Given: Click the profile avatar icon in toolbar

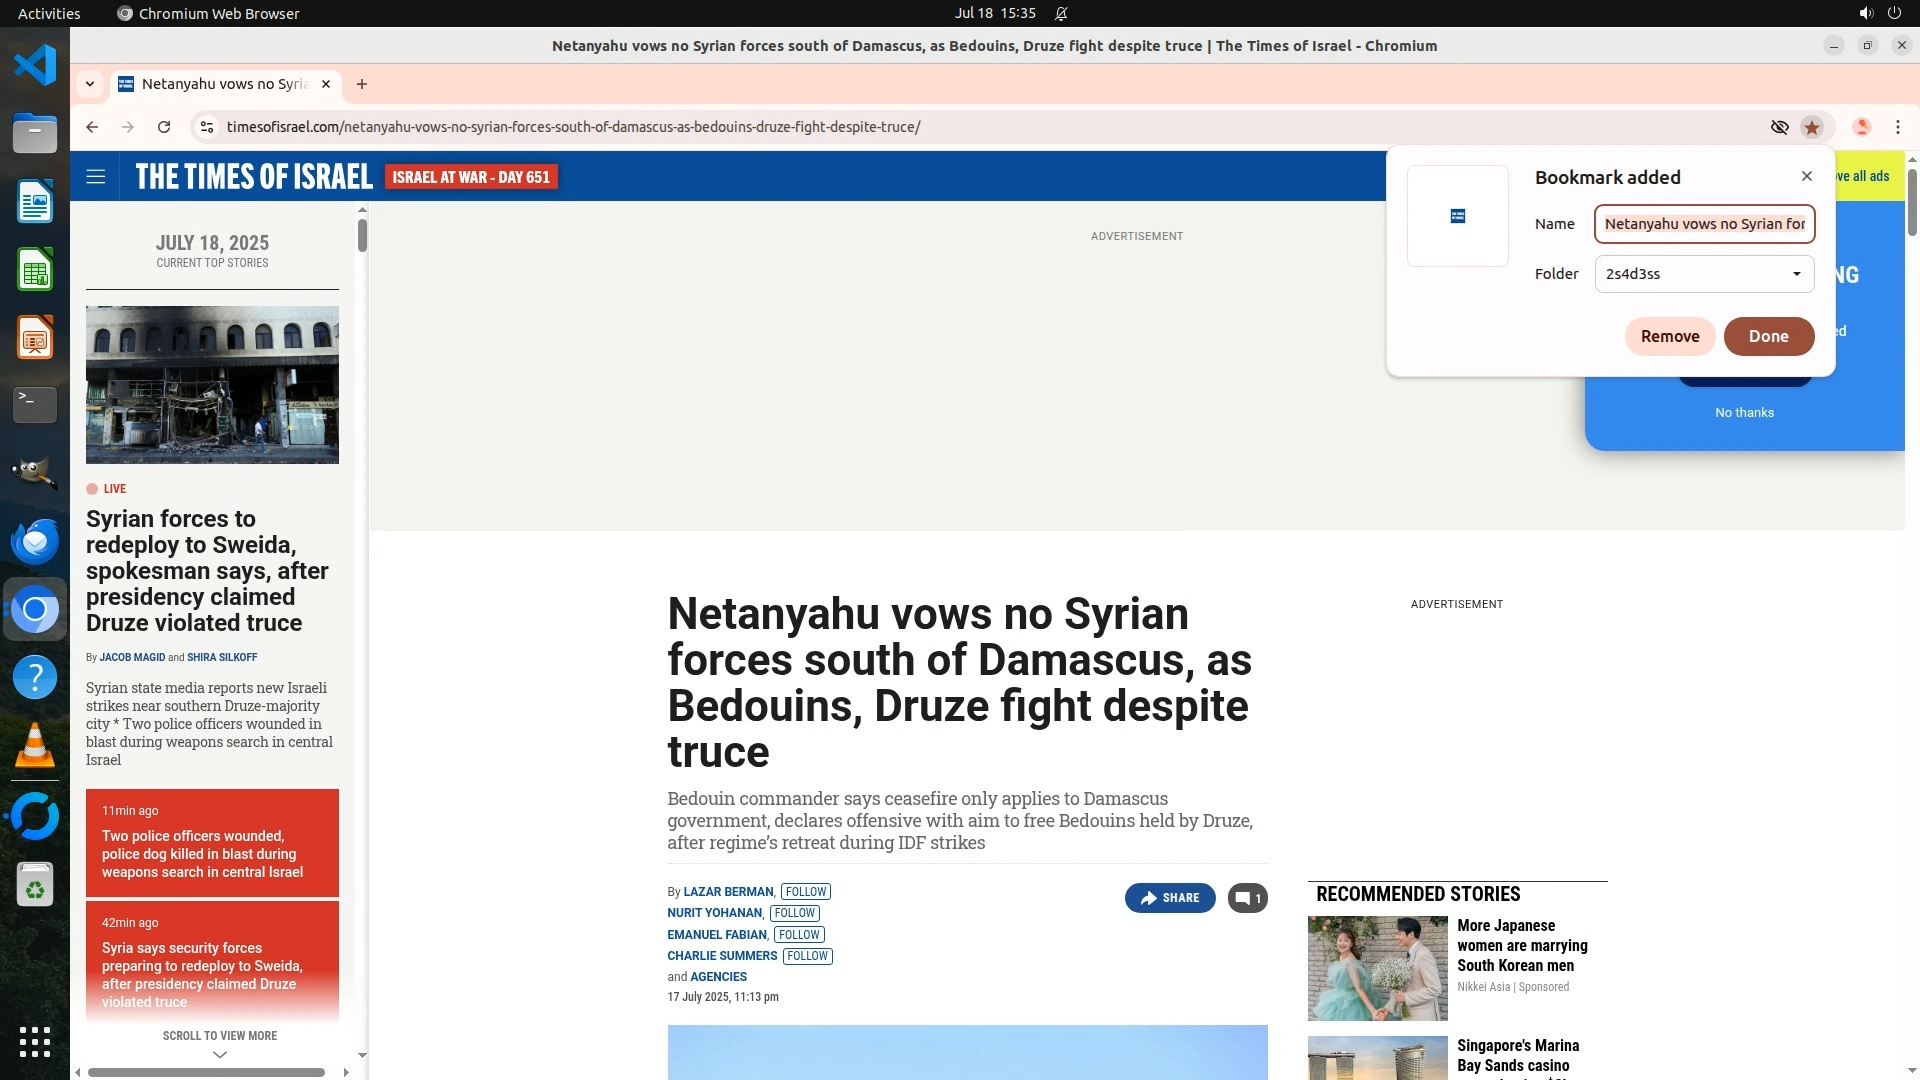Looking at the screenshot, I should [x=1861, y=127].
